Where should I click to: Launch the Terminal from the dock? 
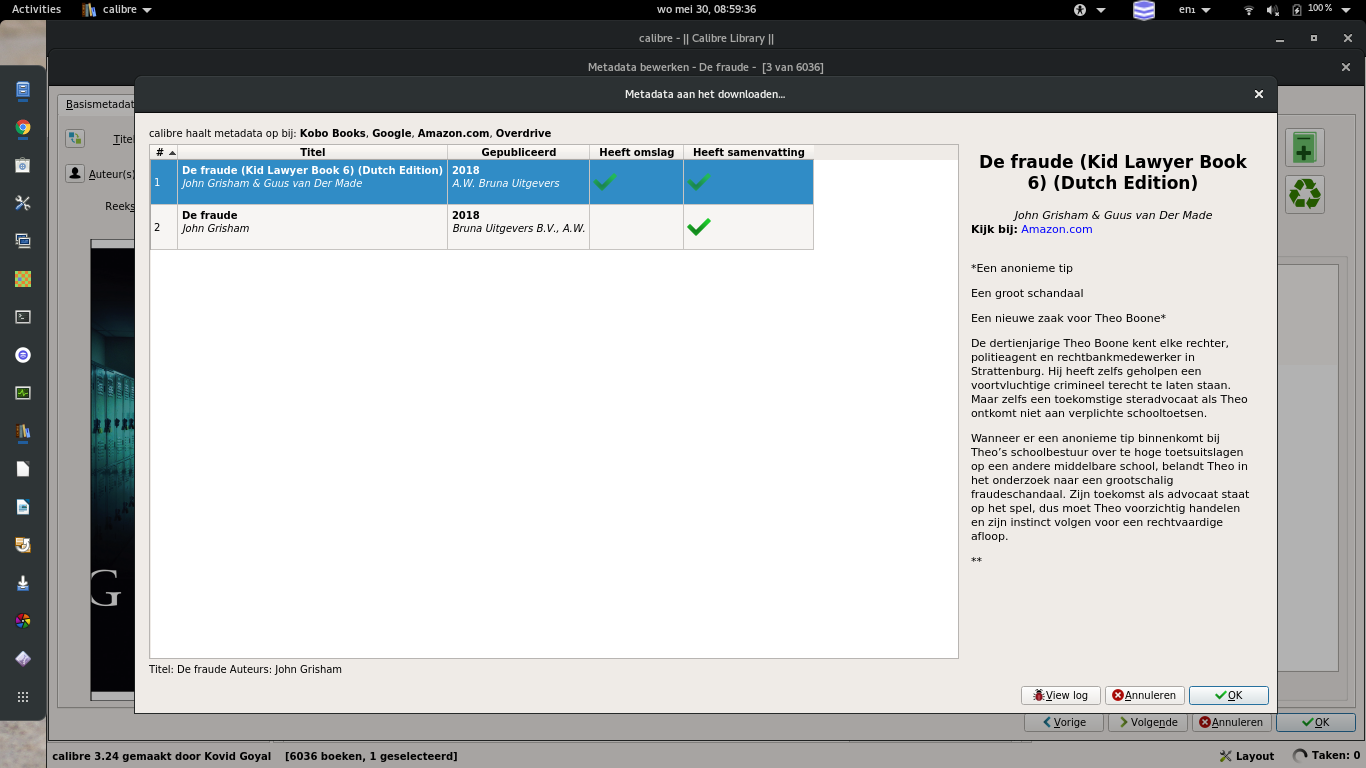[x=23, y=317]
